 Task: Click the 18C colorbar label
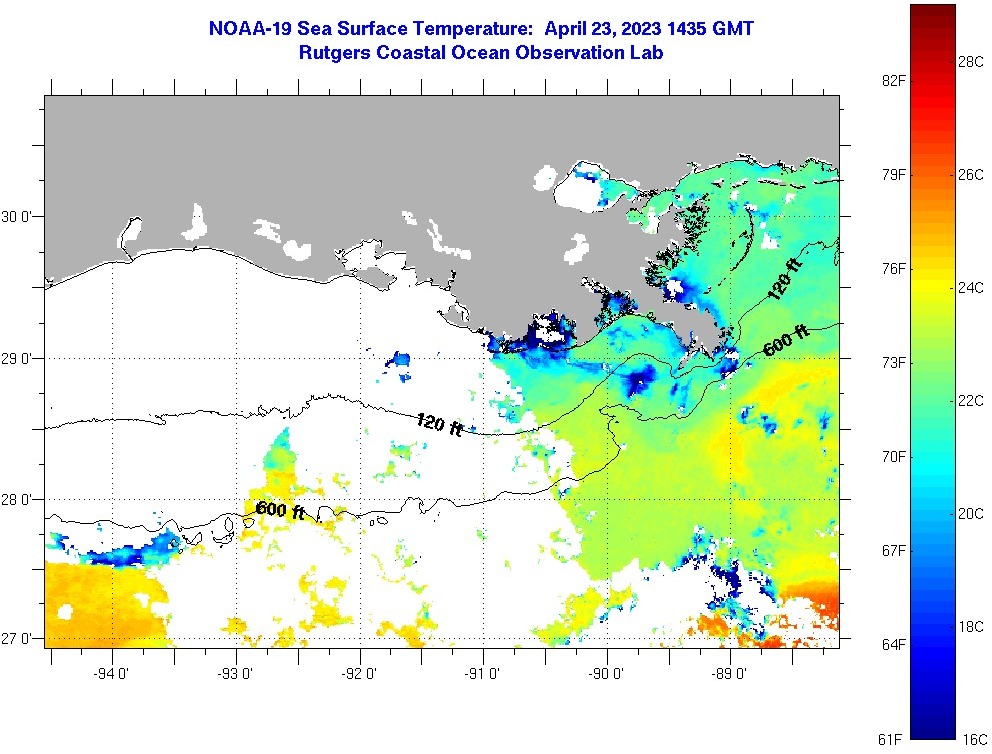click(971, 627)
